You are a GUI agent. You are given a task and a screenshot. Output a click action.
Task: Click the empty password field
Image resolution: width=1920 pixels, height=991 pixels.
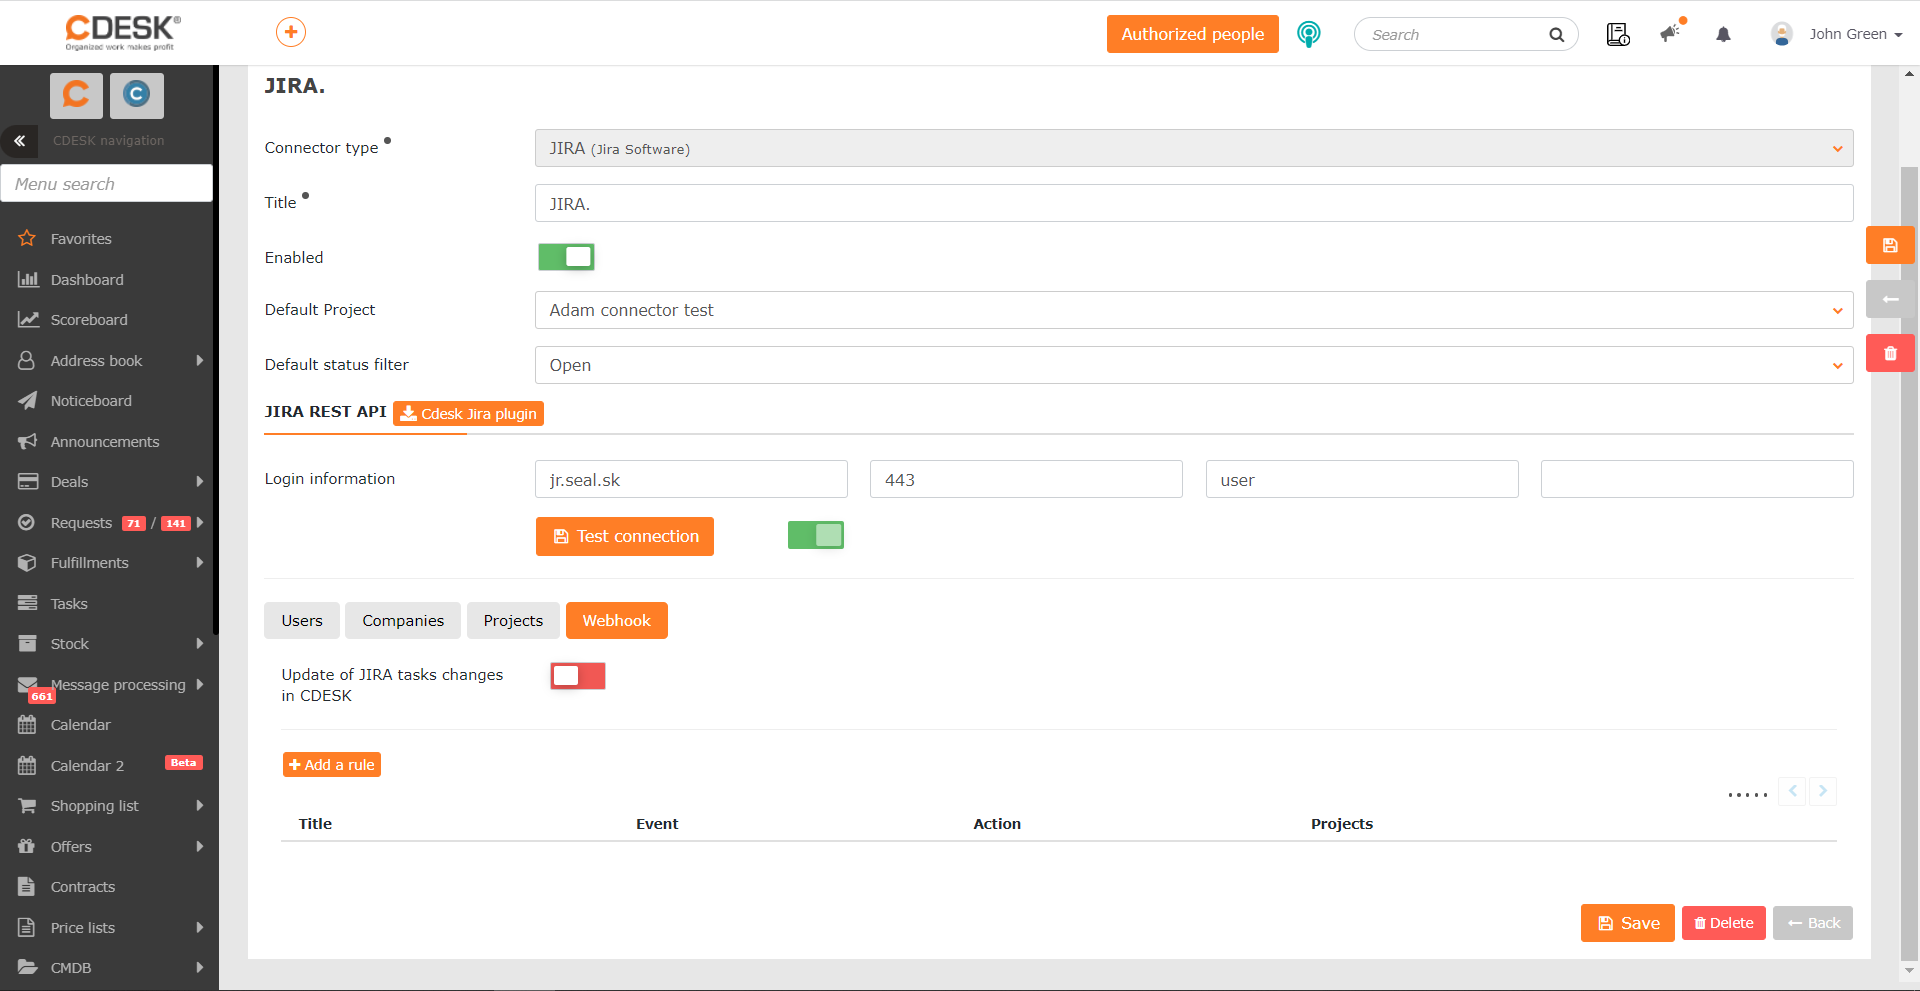point(1697,479)
